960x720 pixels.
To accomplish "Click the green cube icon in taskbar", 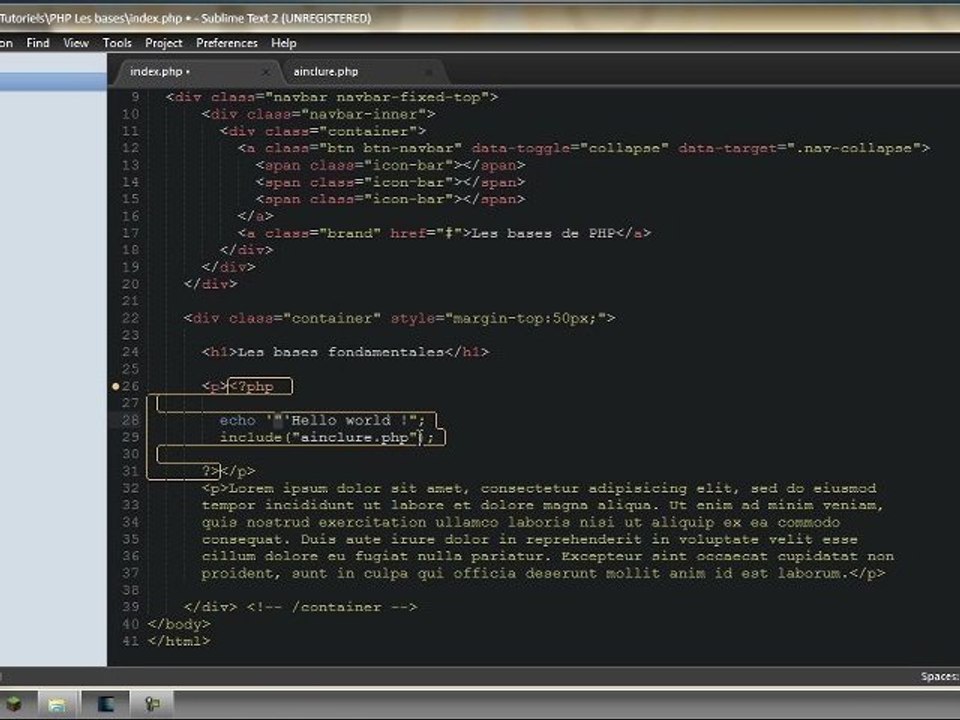I will (x=13, y=704).
